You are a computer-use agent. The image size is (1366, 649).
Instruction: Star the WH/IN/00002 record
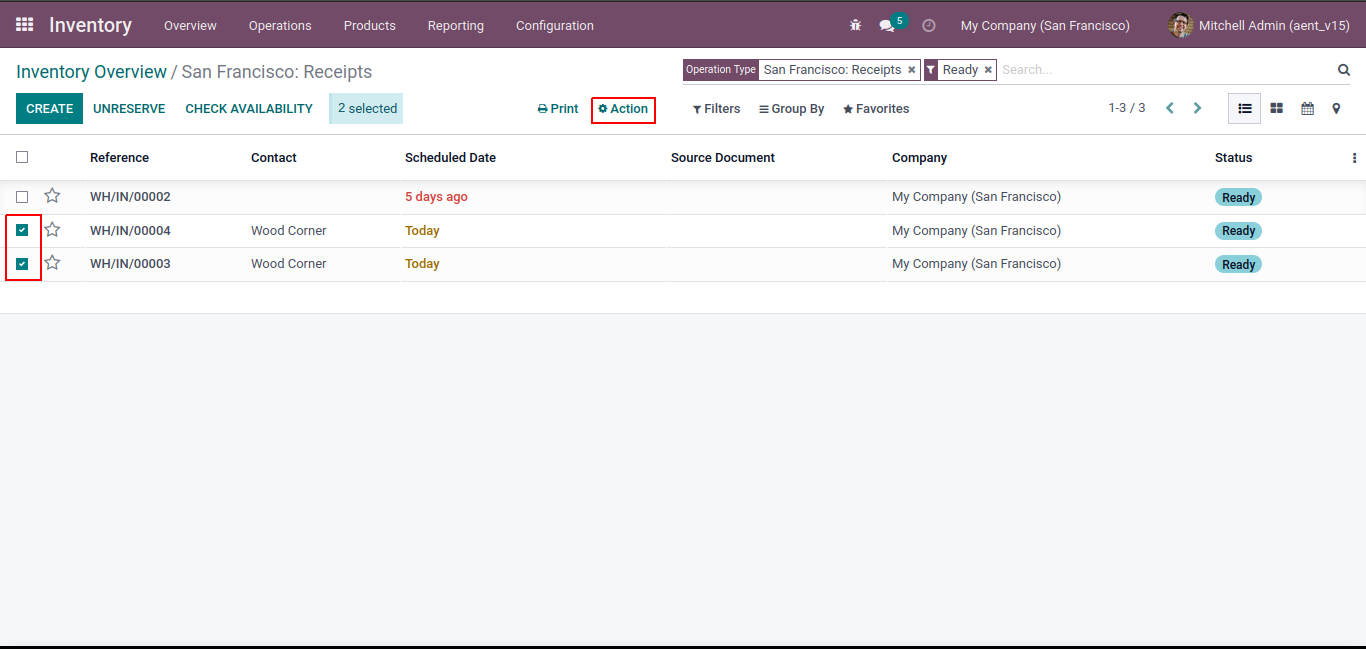click(52, 196)
